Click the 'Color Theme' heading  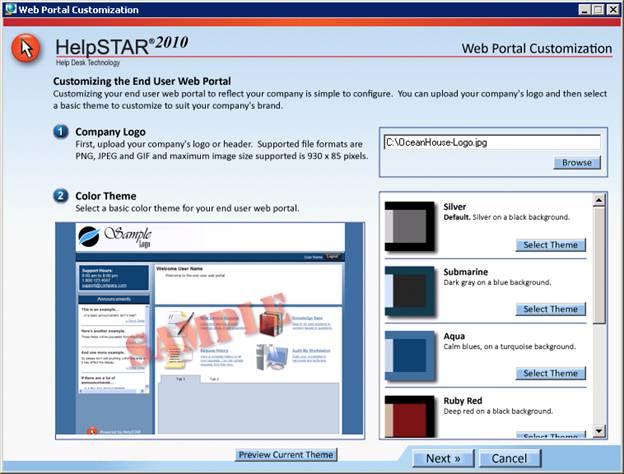tap(106, 196)
